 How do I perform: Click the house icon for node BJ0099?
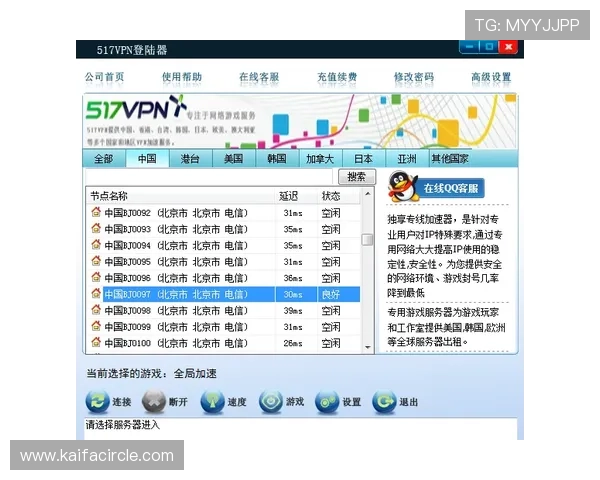(x=96, y=326)
